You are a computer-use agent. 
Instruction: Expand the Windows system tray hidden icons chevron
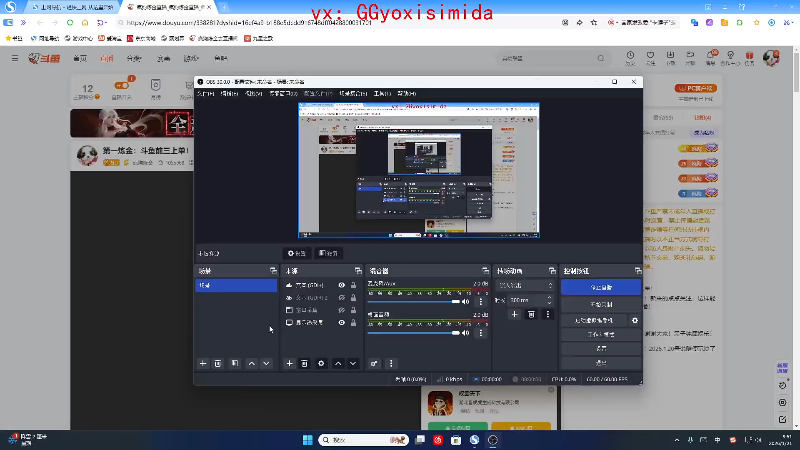677,440
